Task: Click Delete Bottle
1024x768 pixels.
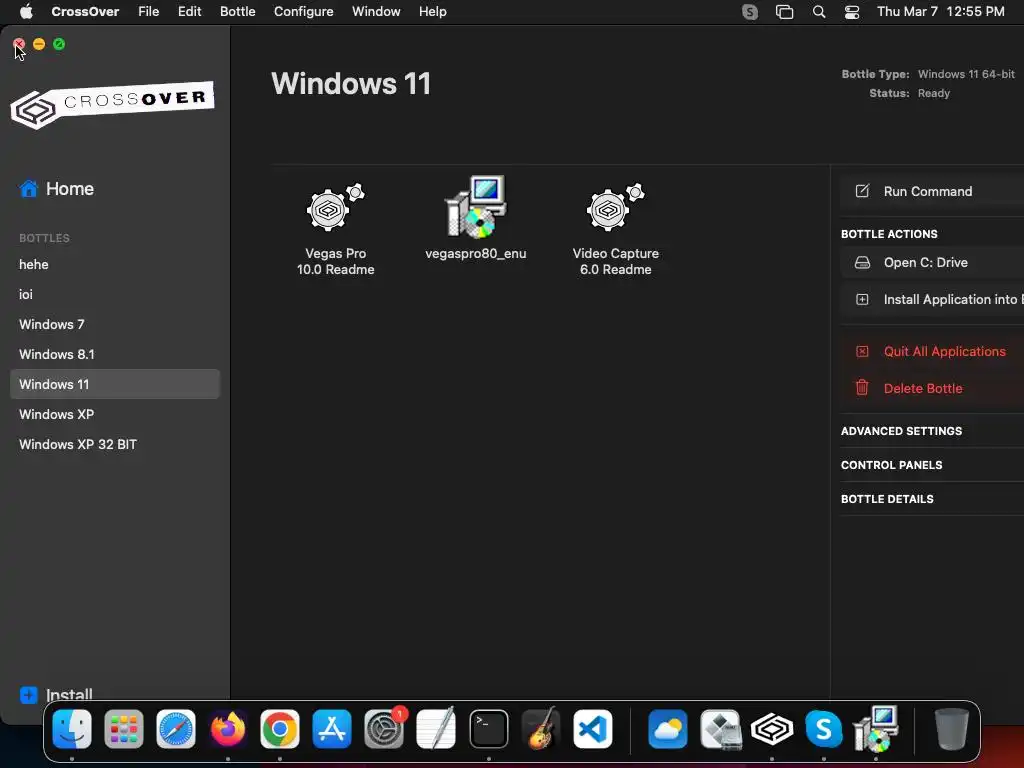Action: pyautogui.click(x=932, y=389)
